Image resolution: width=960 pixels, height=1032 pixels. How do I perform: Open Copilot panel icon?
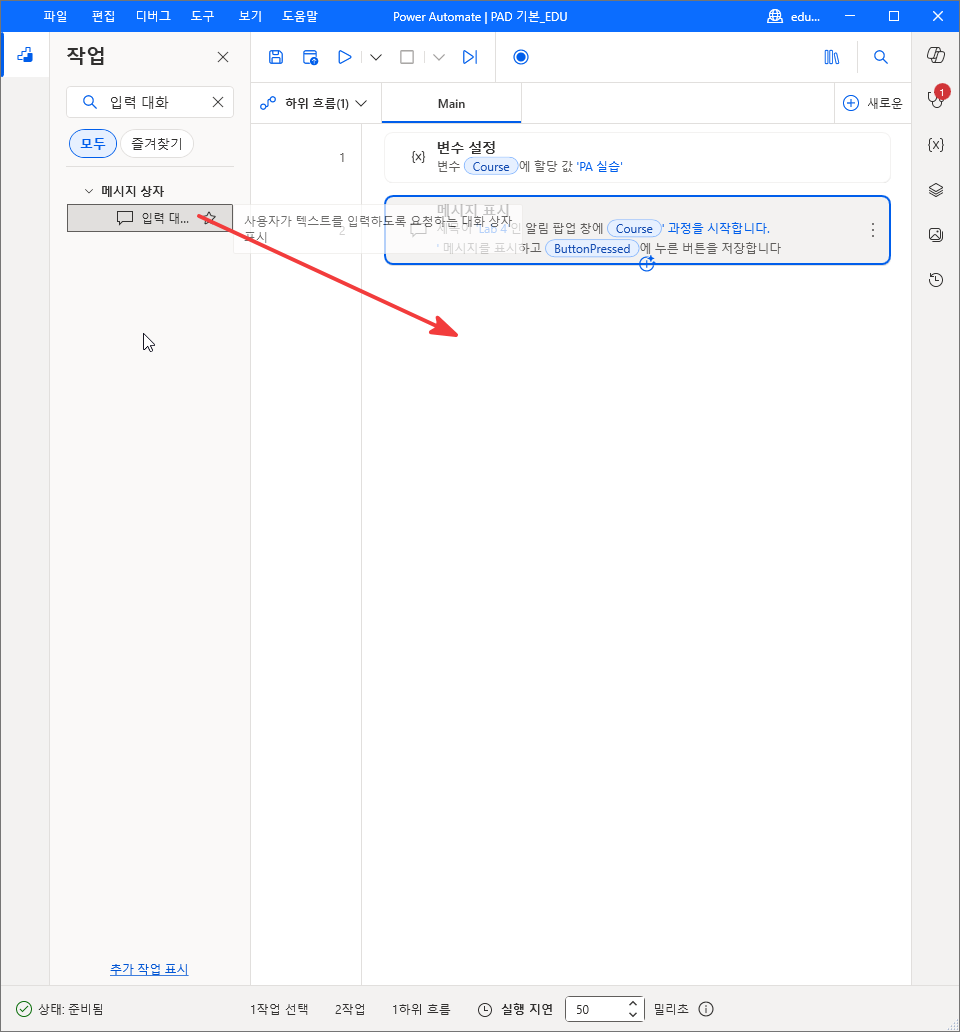click(936, 55)
